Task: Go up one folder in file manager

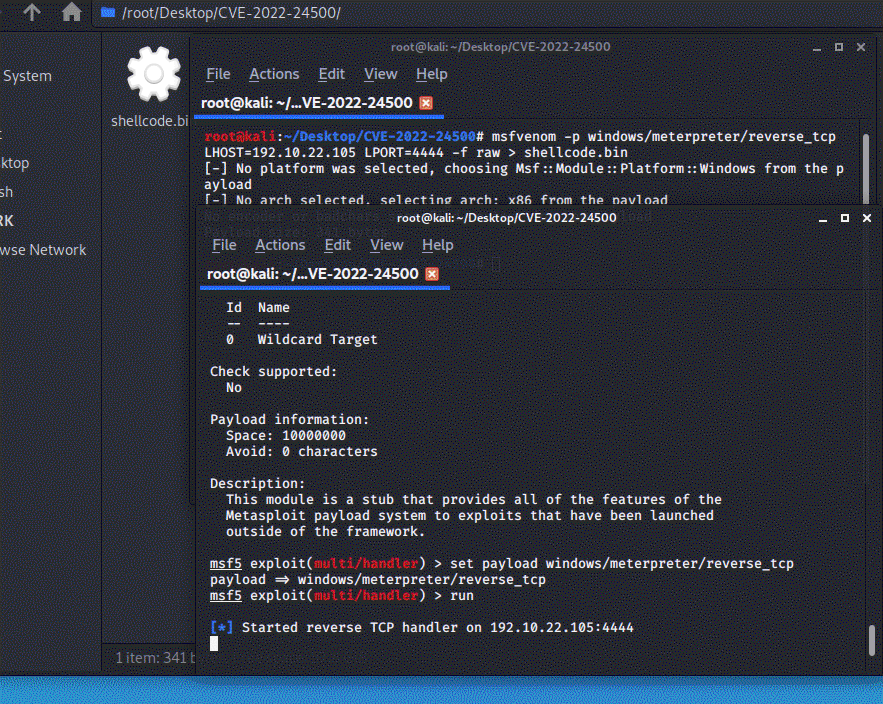Action: [x=32, y=12]
